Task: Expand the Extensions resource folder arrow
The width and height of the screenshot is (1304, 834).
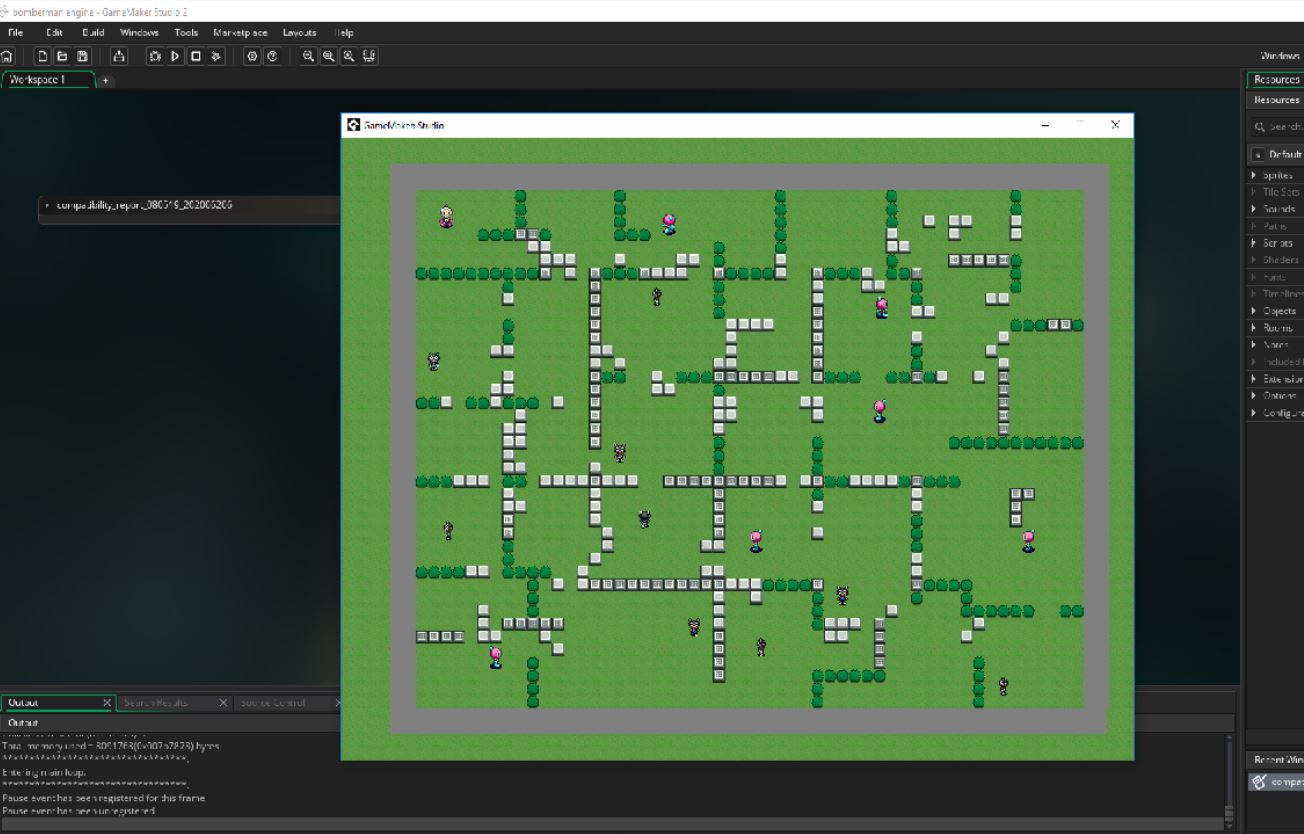Action: tap(1256, 379)
